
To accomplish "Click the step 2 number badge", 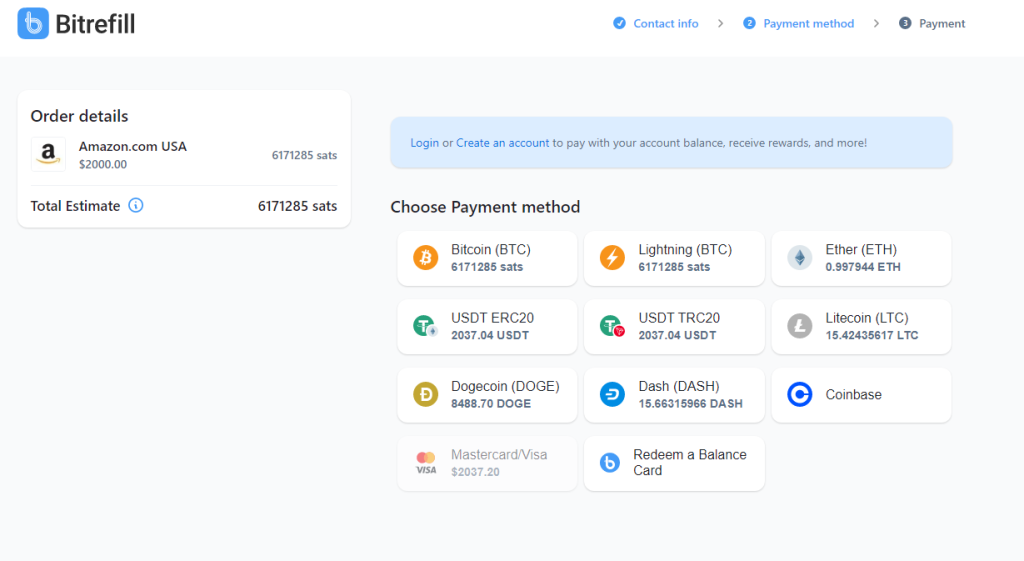I will [x=749, y=24].
